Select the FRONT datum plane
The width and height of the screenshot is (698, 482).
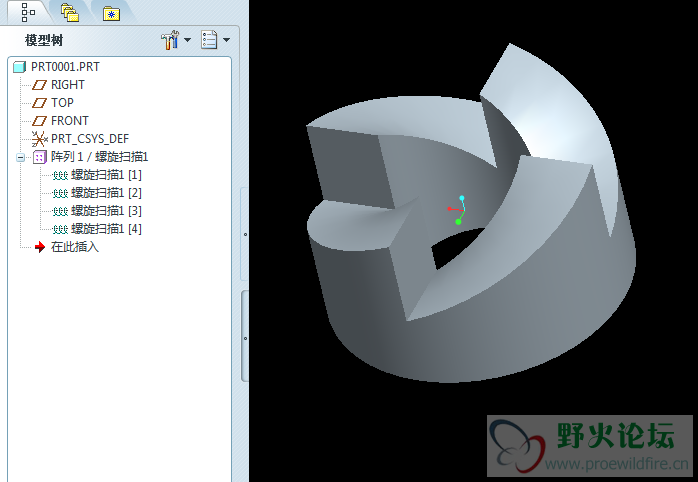click(69, 121)
